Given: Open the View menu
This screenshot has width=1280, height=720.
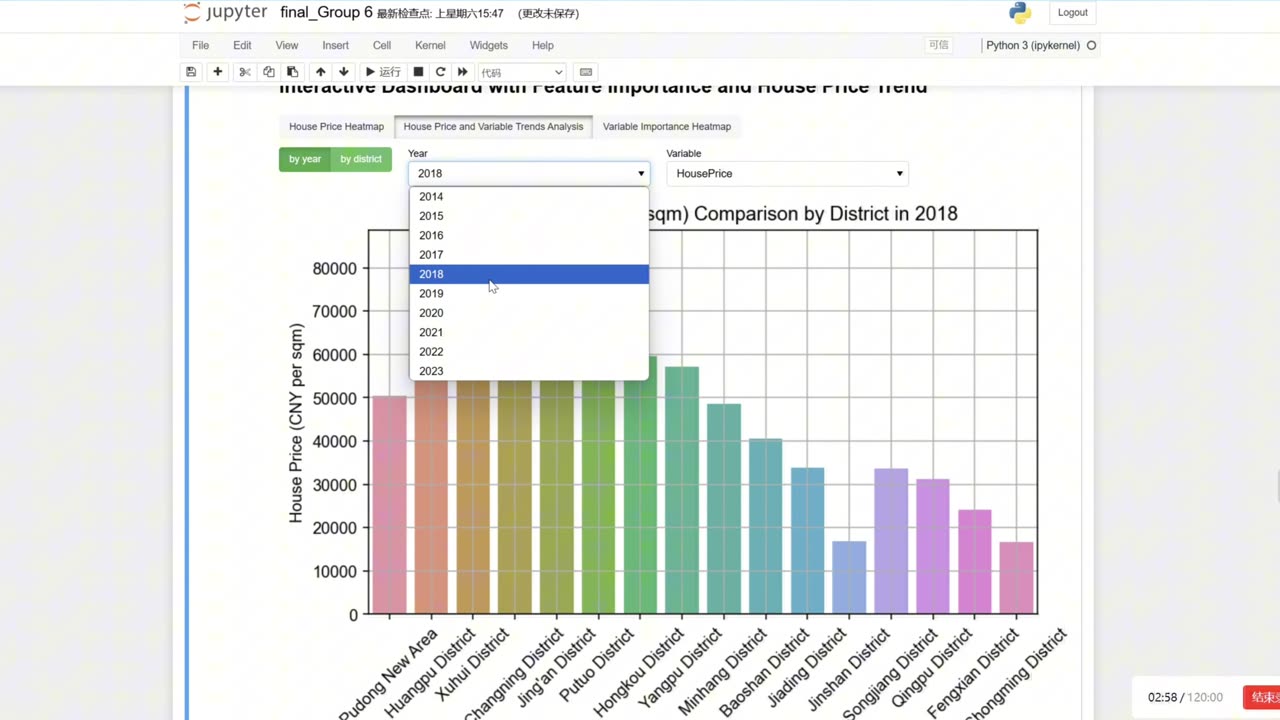Looking at the screenshot, I should [x=287, y=45].
